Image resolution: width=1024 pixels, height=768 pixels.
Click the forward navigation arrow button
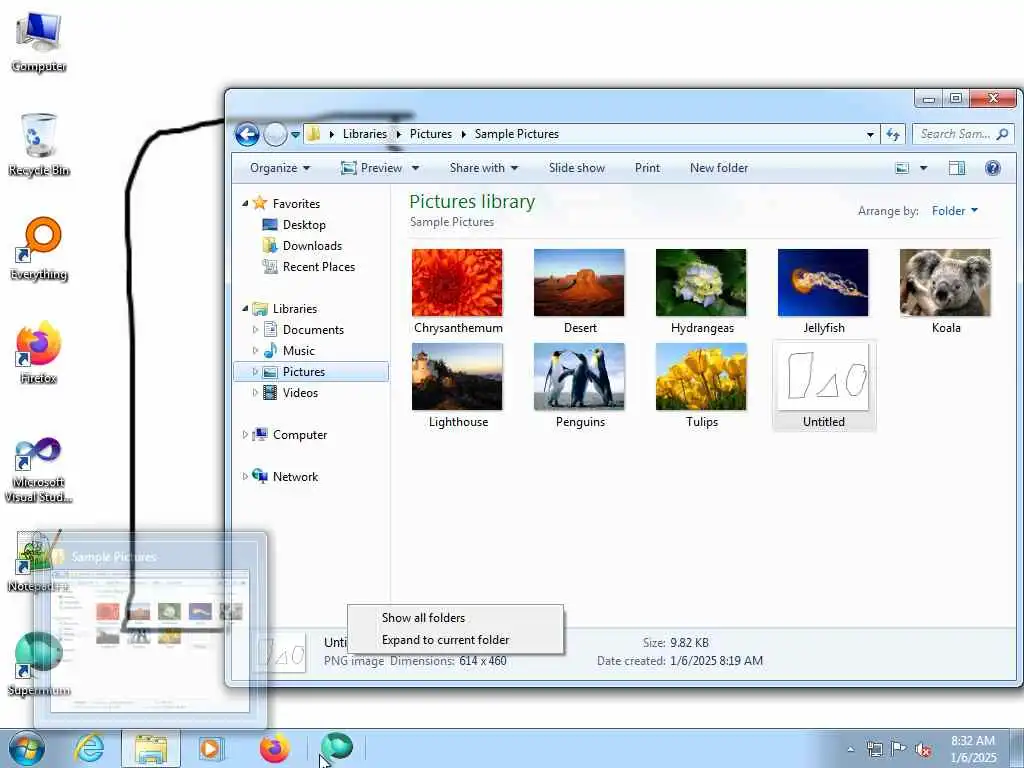coord(275,135)
